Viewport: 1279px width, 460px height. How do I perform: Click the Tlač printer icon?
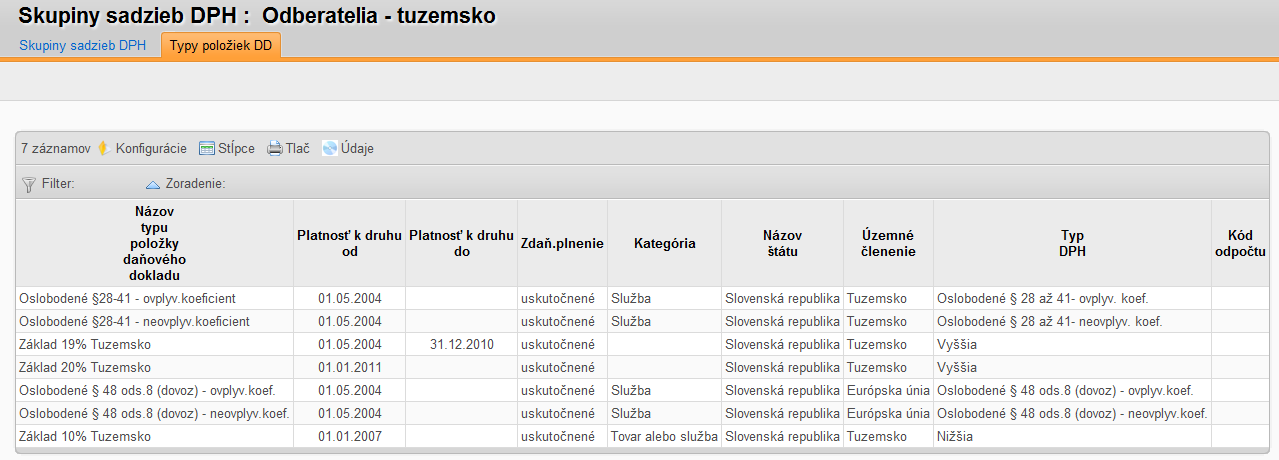275,148
